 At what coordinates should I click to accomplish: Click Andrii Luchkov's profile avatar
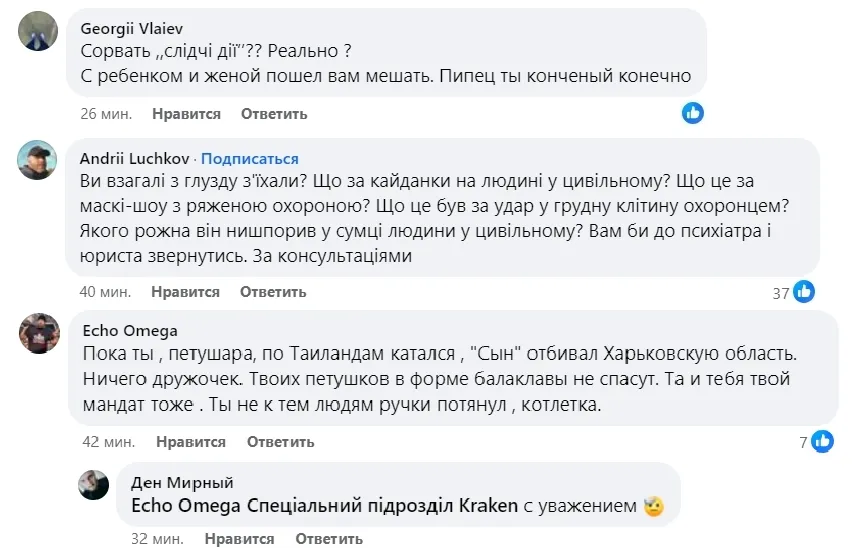pos(39,159)
